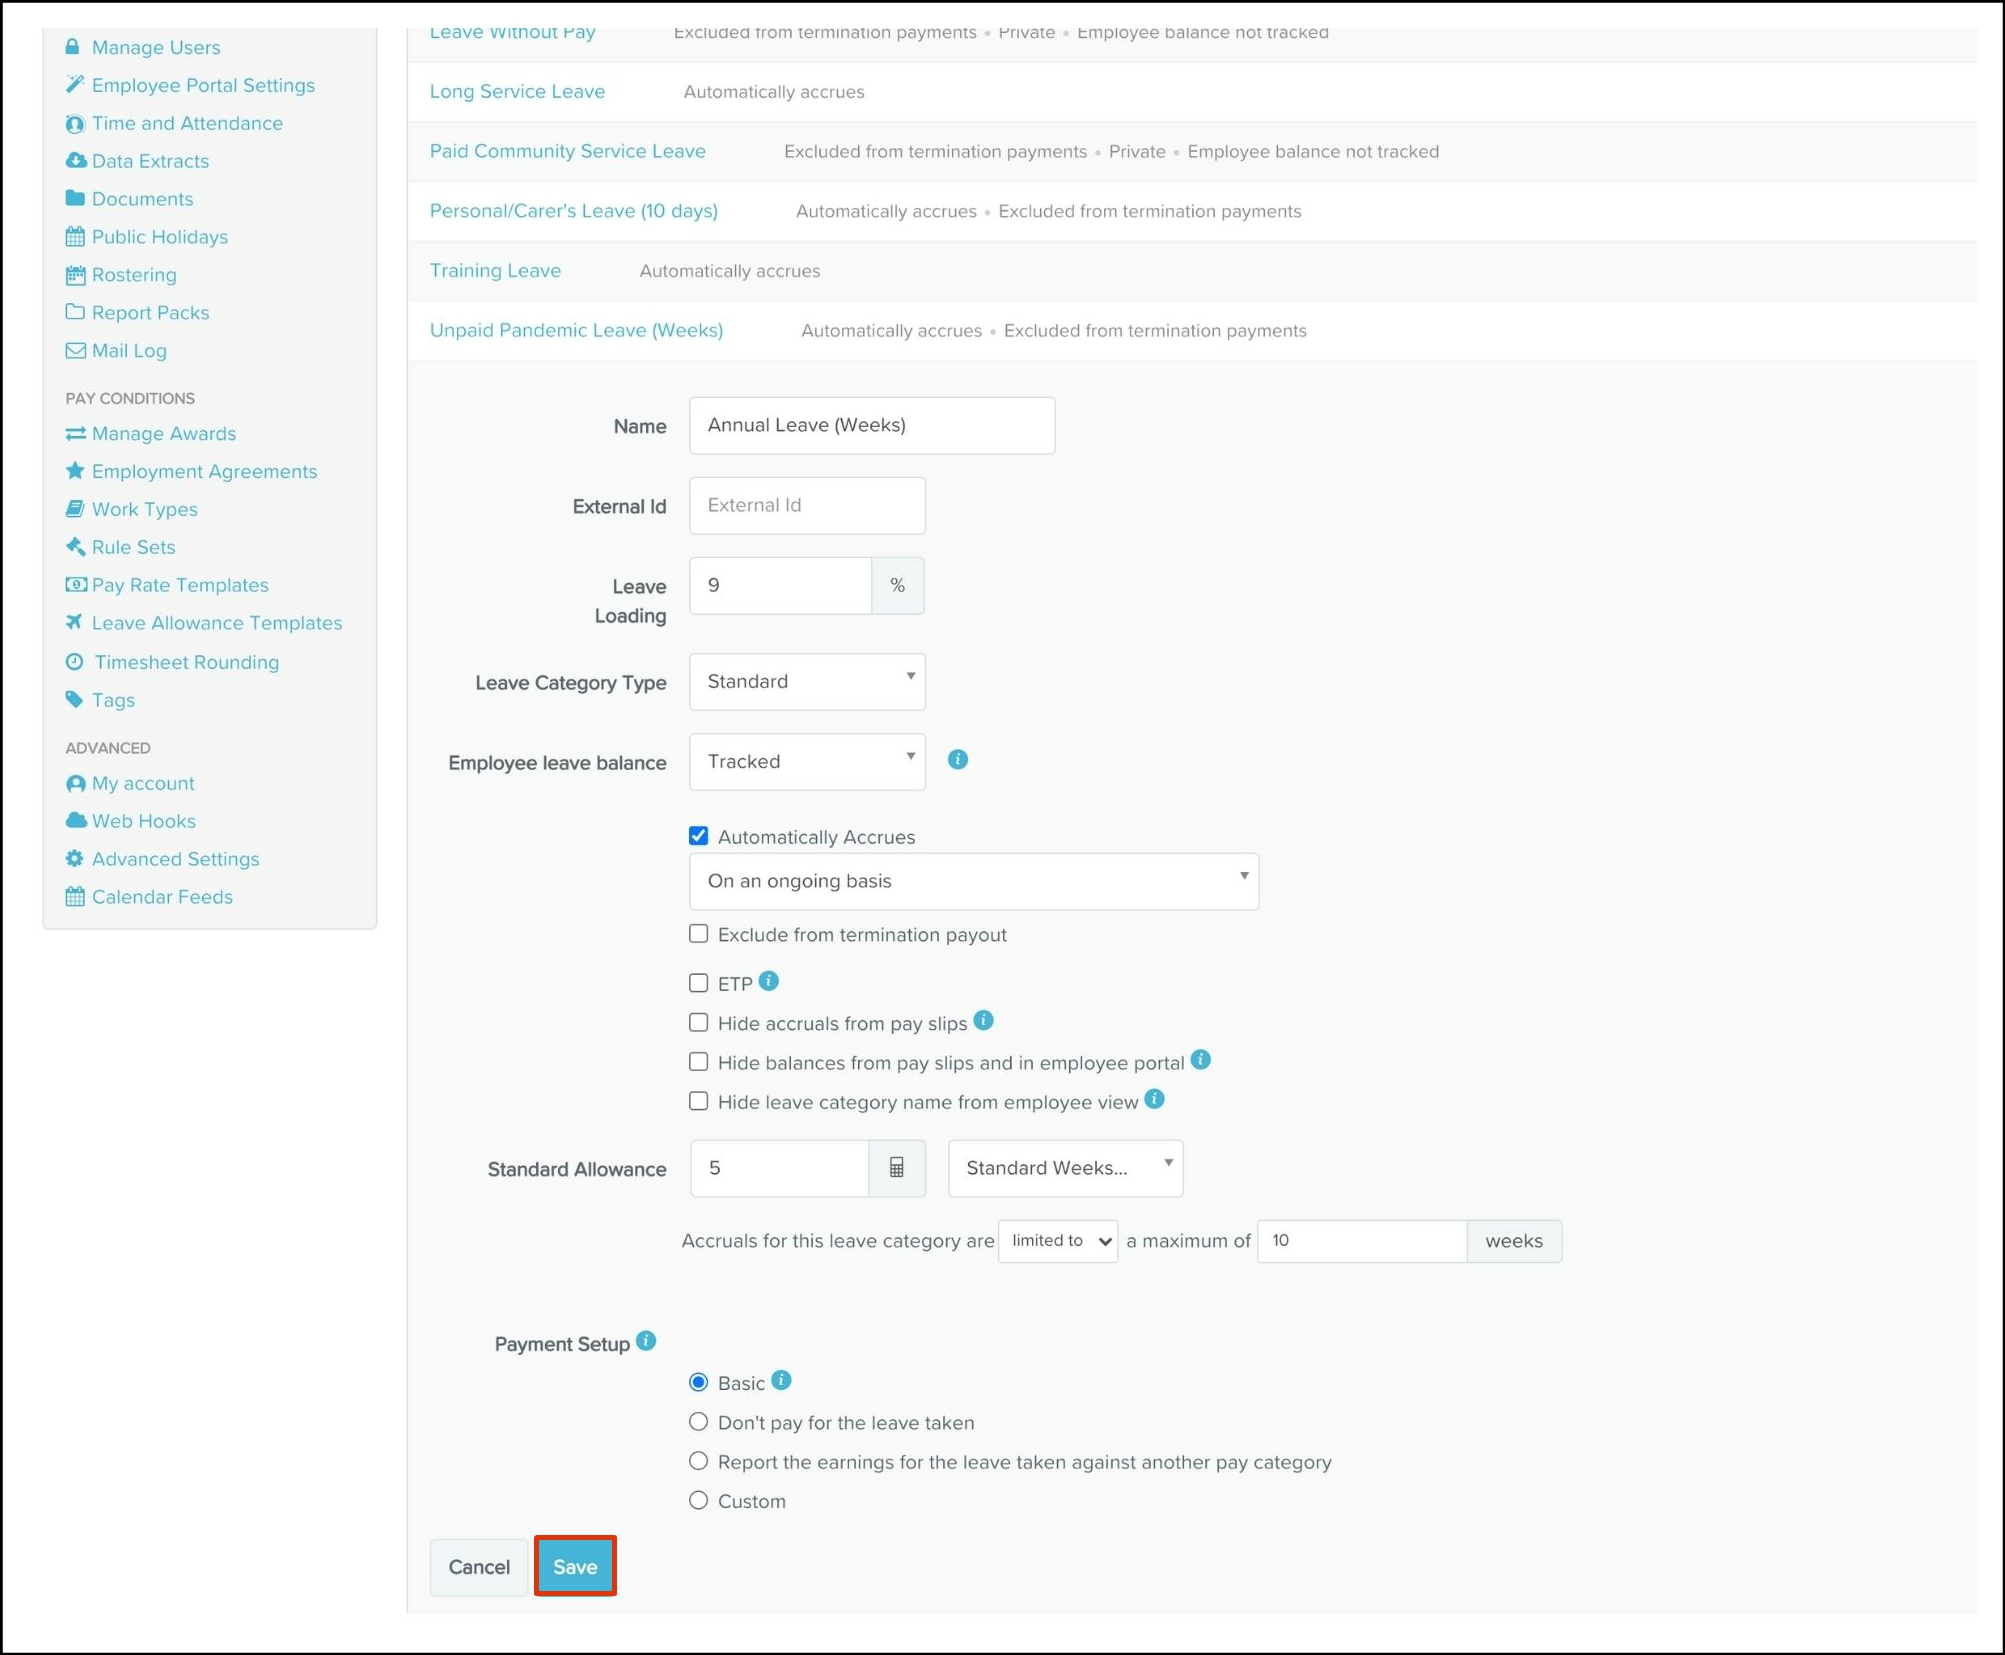This screenshot has height=1655, width=2005.
Task: Click the ETP info icon
Action: coord(768,981)
